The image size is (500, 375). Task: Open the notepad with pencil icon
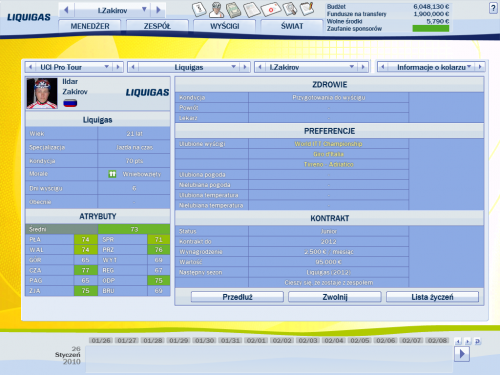pyautogui.click(x=307, y=9)
